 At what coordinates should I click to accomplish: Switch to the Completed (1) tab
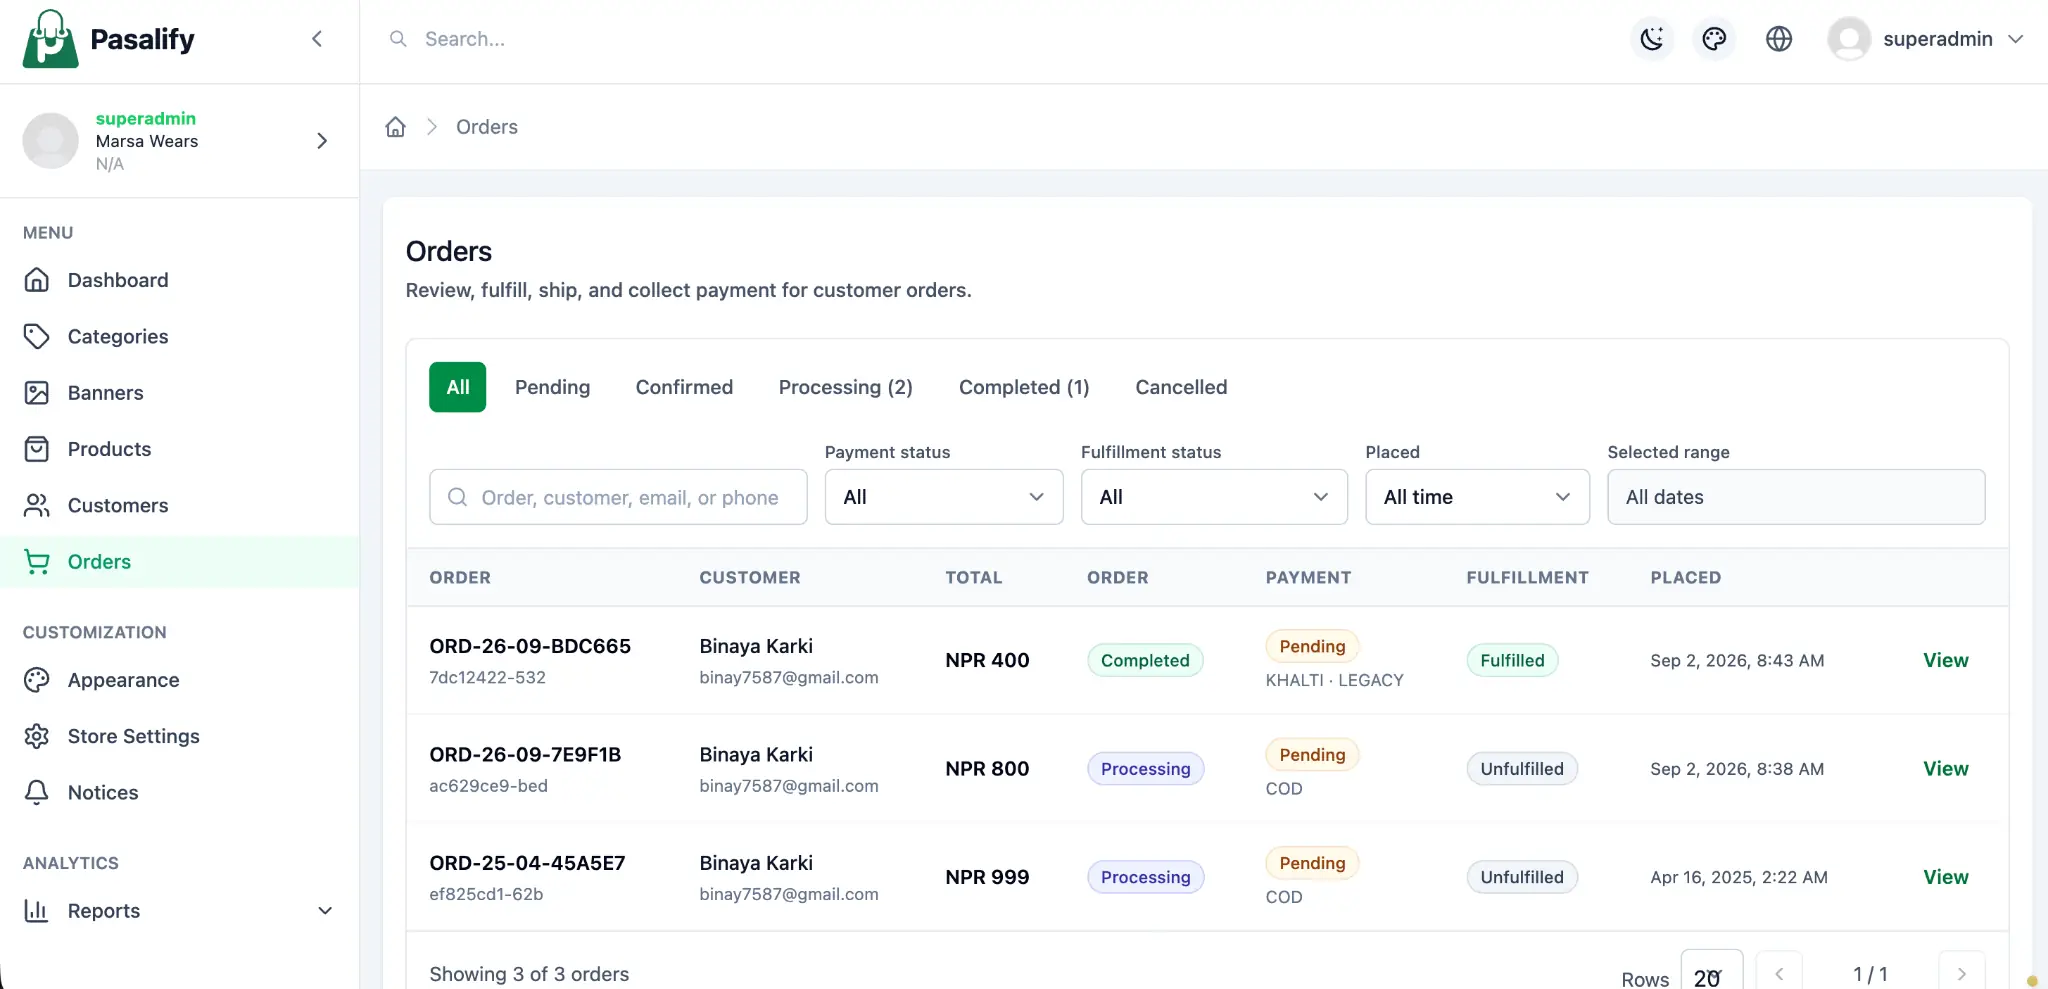1024,387
